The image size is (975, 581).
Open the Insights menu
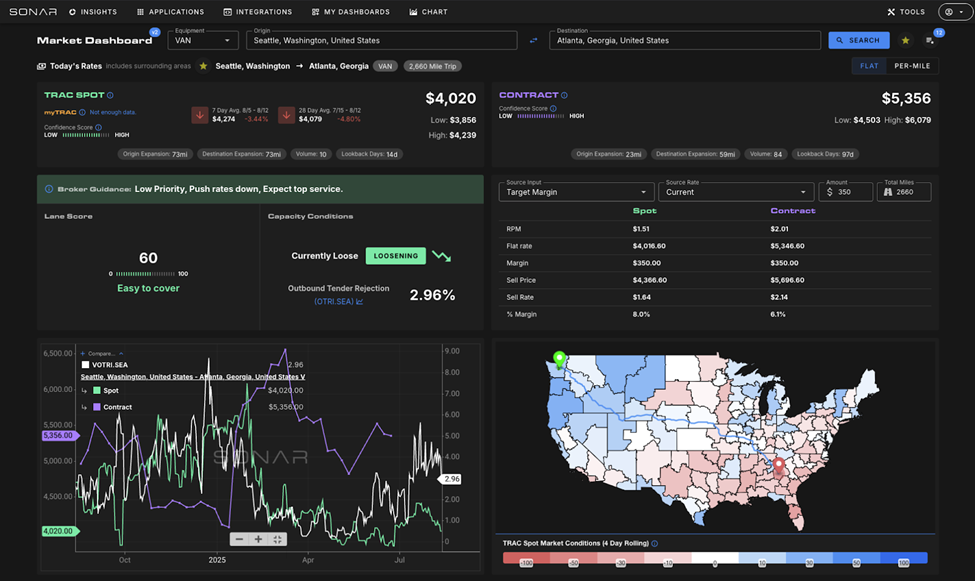(93, 12)
